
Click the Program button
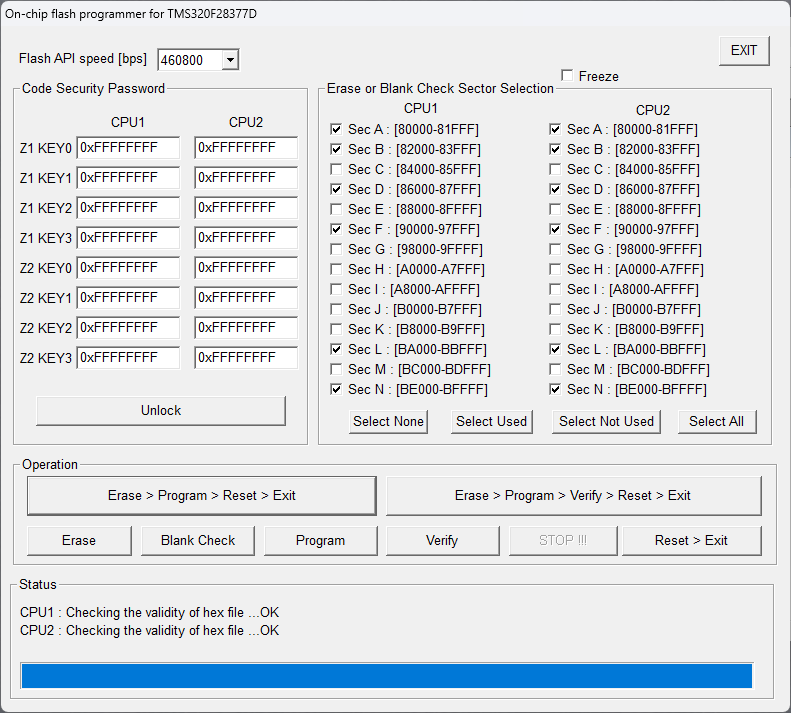pyautogui.click(x=320, y=540)
